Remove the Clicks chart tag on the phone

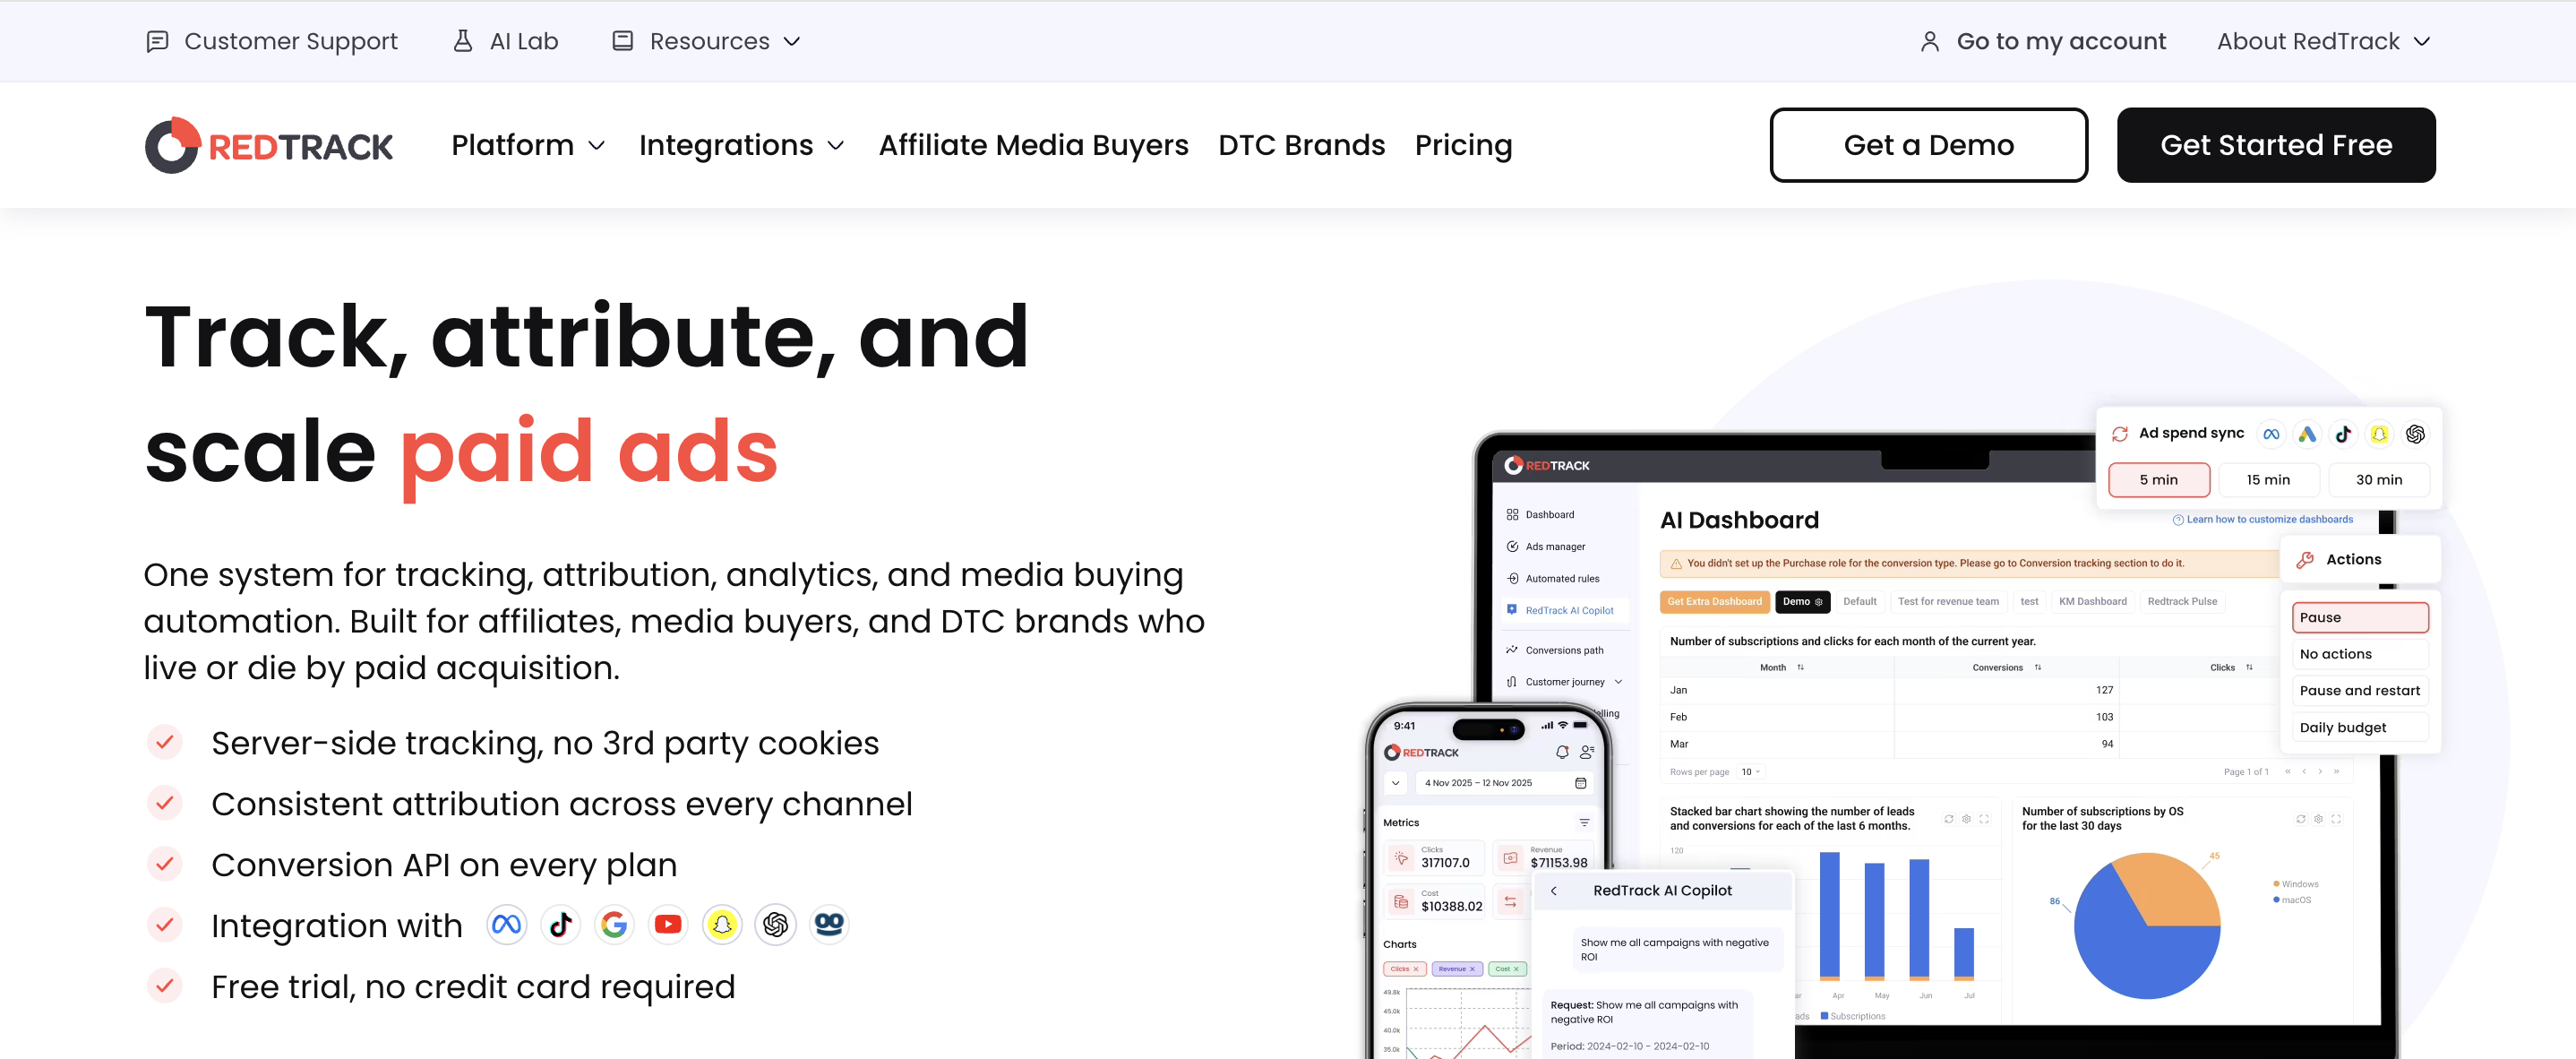[x=1416, y=969]
